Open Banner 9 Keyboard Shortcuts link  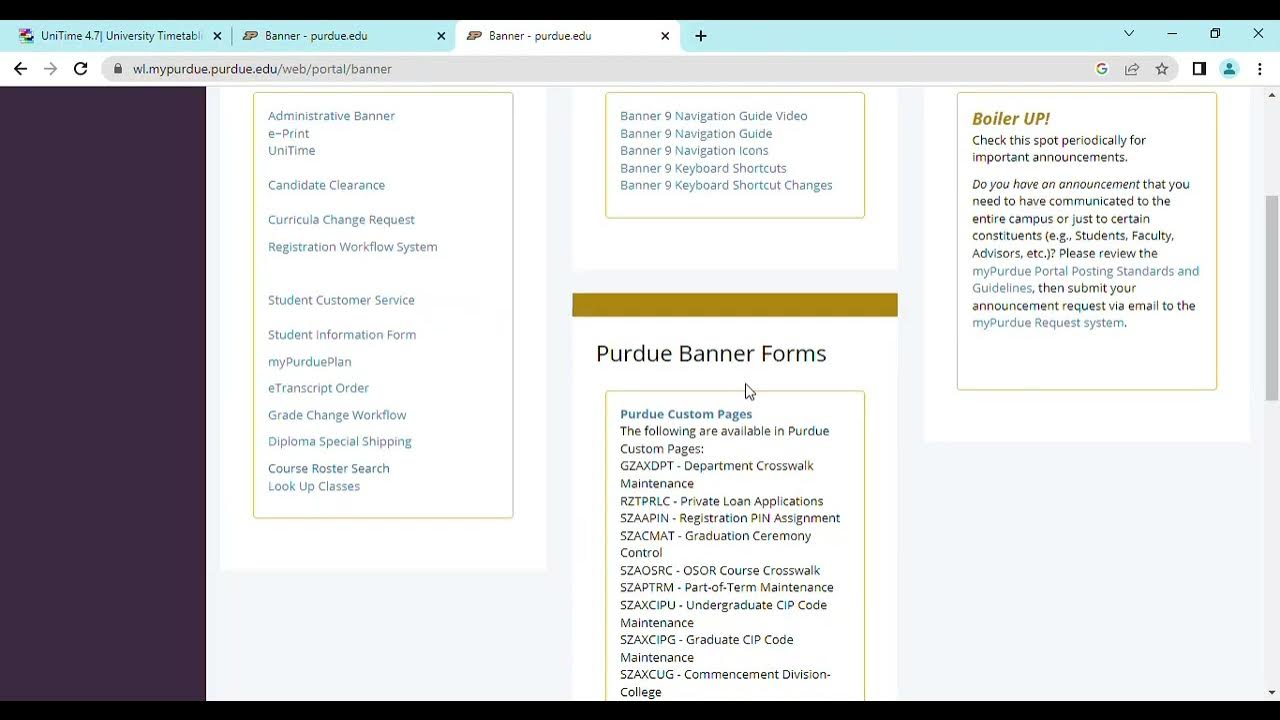703,168
